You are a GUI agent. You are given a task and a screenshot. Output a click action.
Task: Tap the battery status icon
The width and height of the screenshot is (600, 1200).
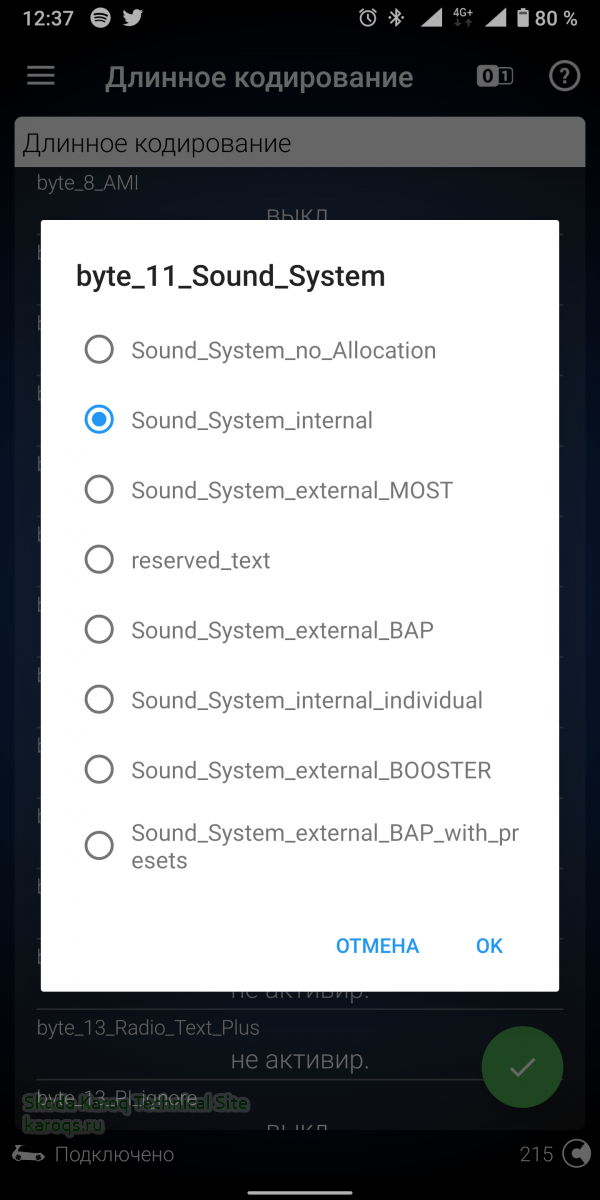tap(523, 18)
